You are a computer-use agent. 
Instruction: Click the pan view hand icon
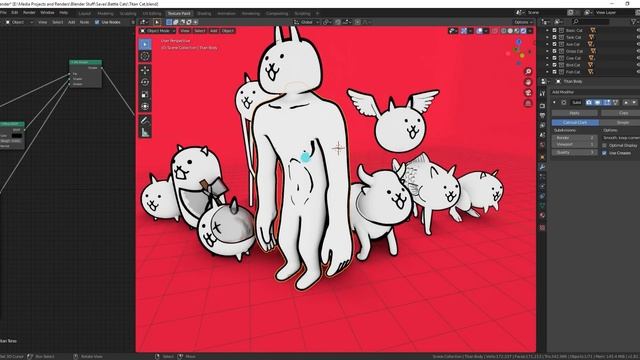pyautogui.click(x=528, y=82)
